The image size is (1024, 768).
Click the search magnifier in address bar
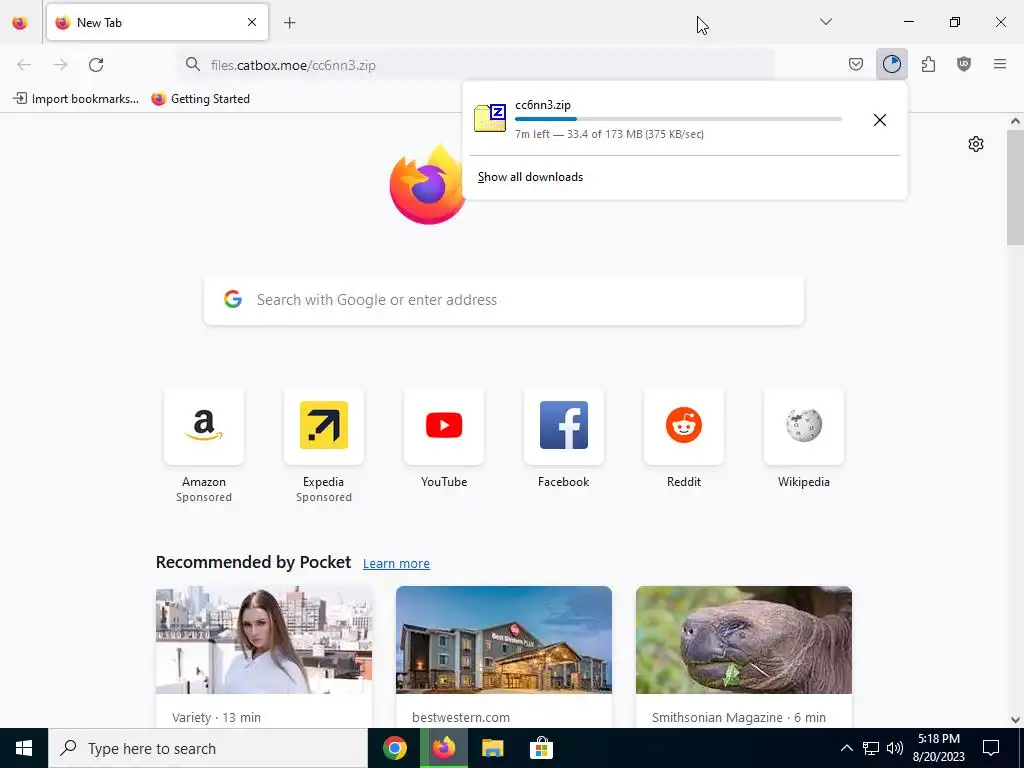pyautogui.click(x=193, y=64)
